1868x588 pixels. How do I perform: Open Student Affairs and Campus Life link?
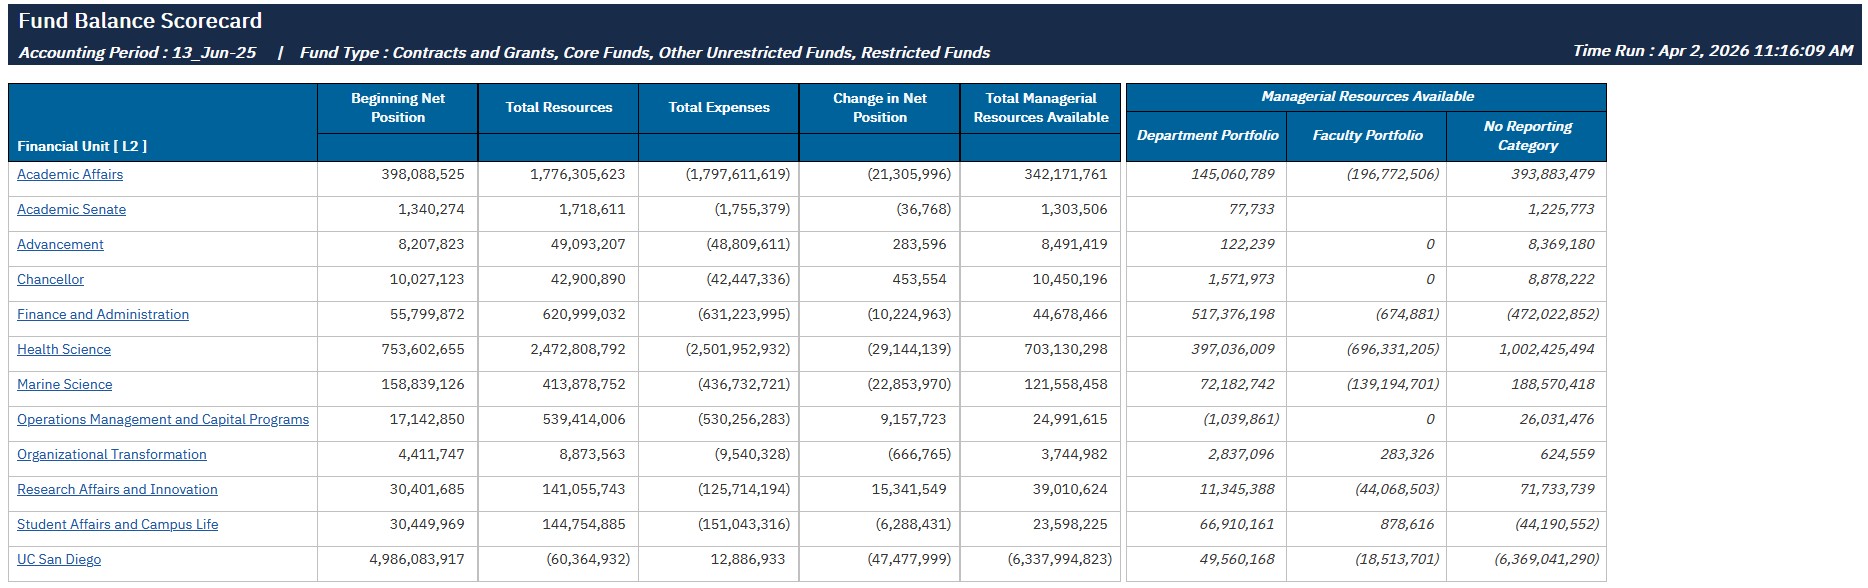pyautogui.click(x=117, y=524)
